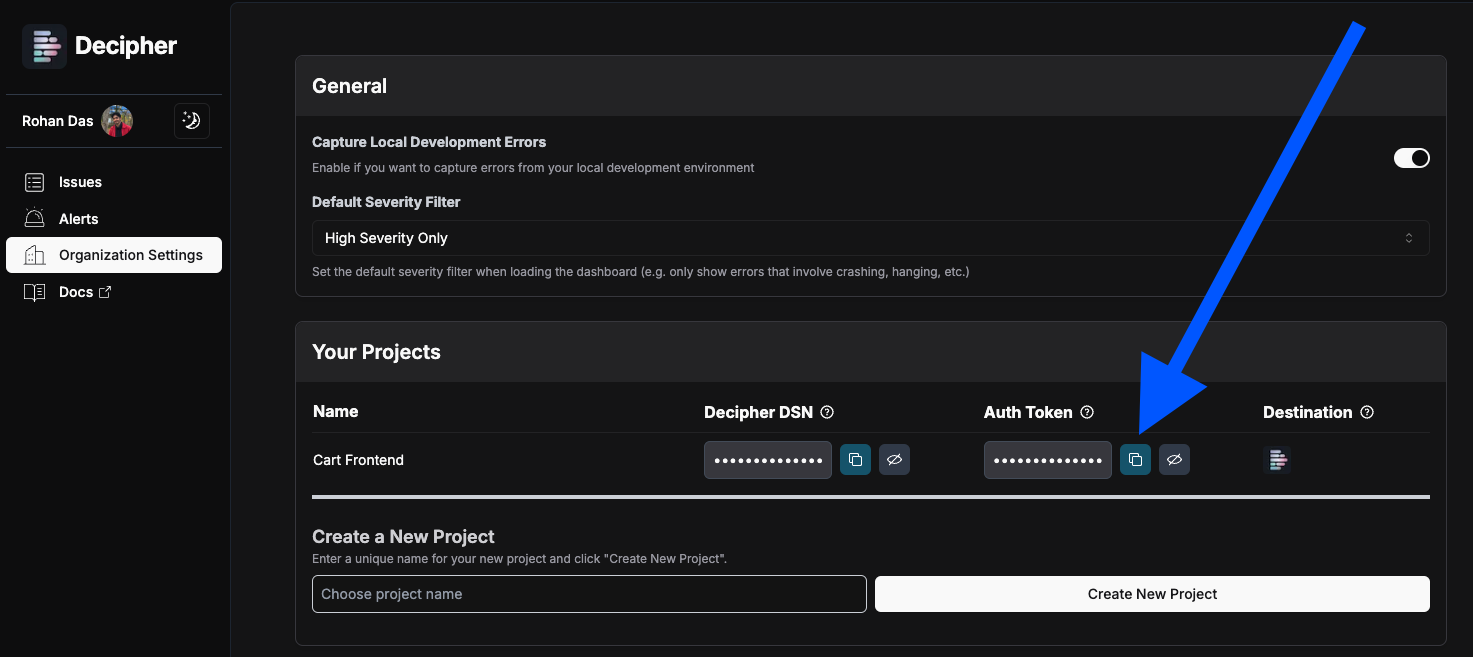
Task: Click Decipher DSN help icon
Action: coord(827,413)
